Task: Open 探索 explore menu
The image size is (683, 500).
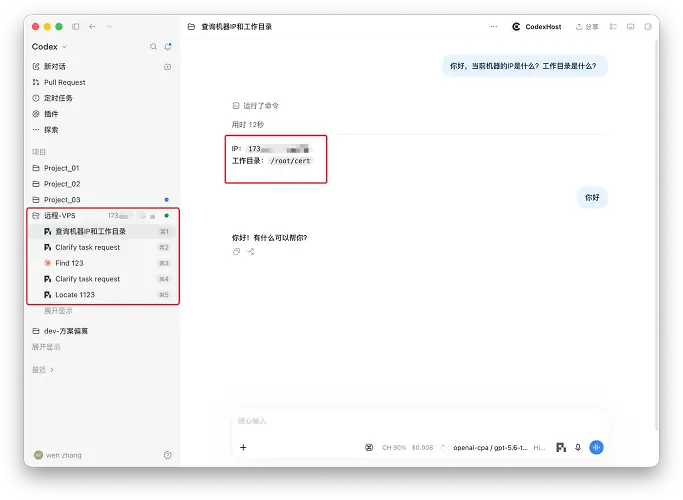Action: pos(51,130)
